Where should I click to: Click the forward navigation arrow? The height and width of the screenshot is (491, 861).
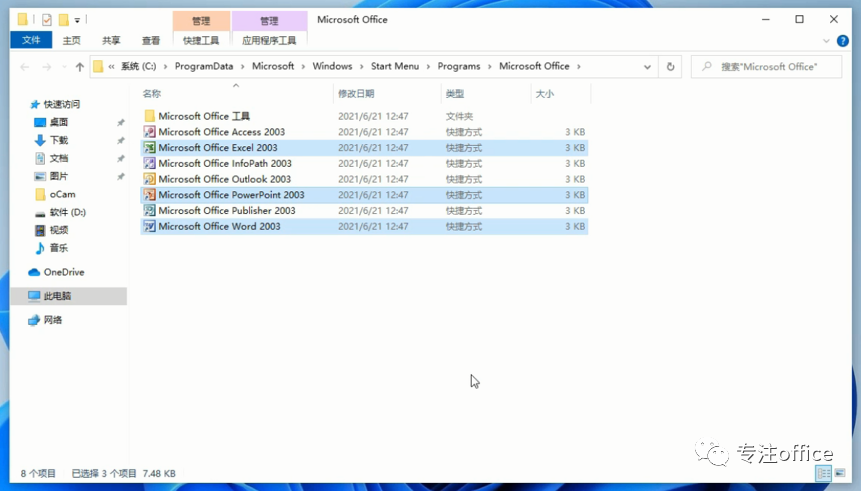pos(47,67)
